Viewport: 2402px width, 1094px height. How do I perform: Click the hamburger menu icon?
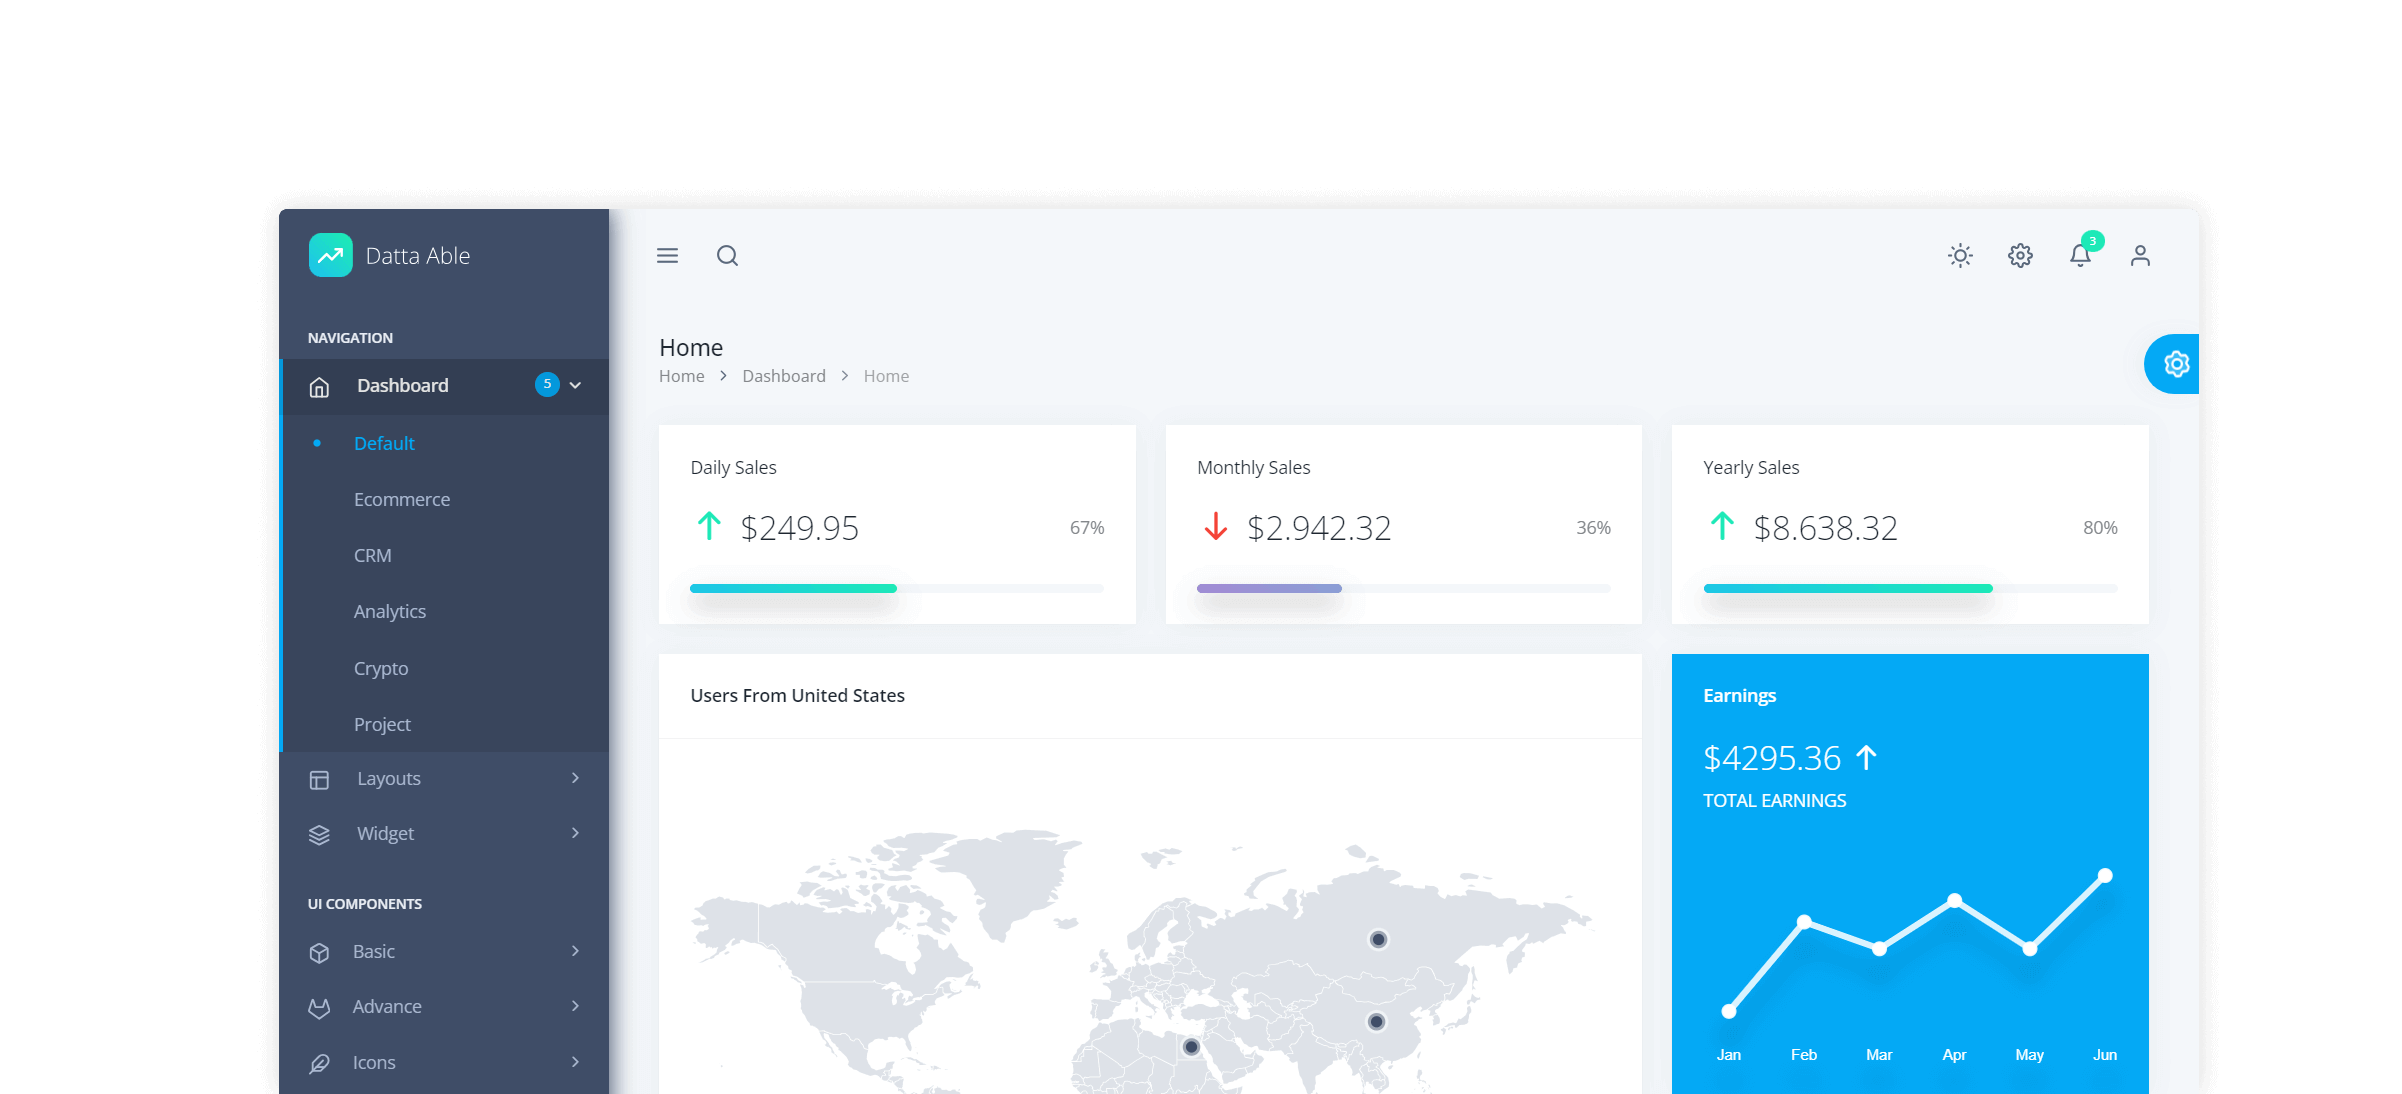click(666, 256)
